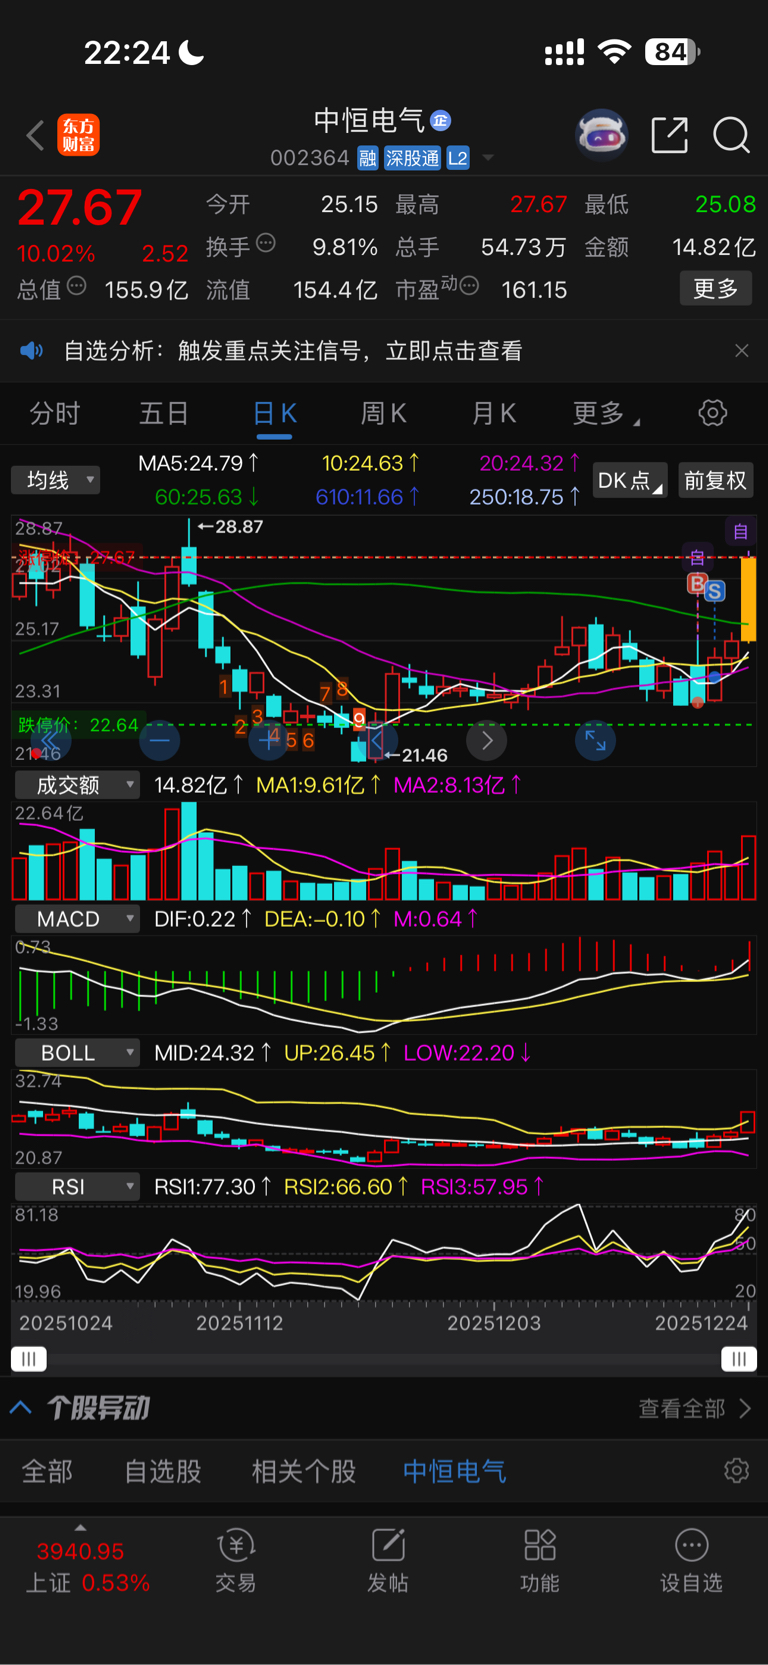This screenshot has width=768, height=1665.
Task: Dismiss the 自选分析 notice with X
Action: 742,351
